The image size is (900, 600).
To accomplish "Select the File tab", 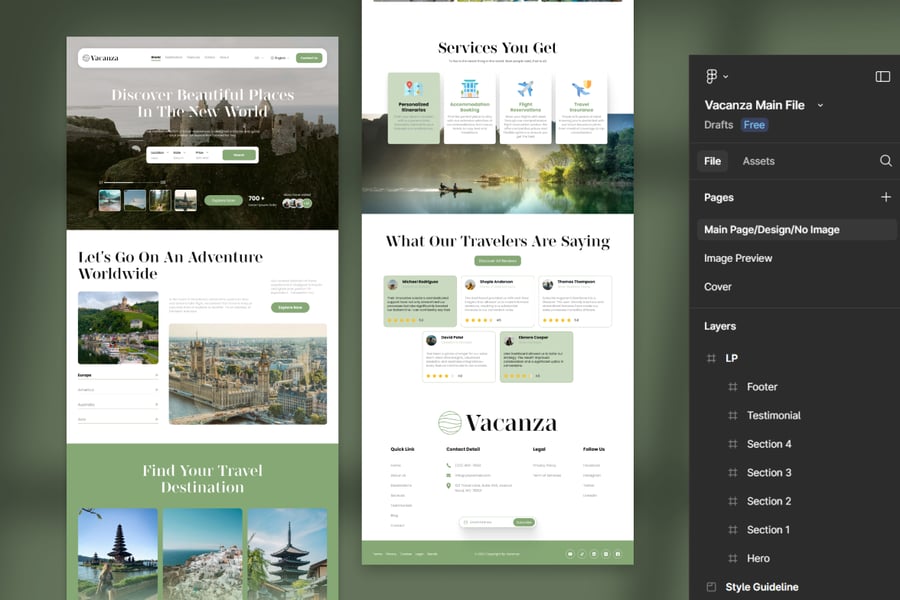I will (712, 161).
